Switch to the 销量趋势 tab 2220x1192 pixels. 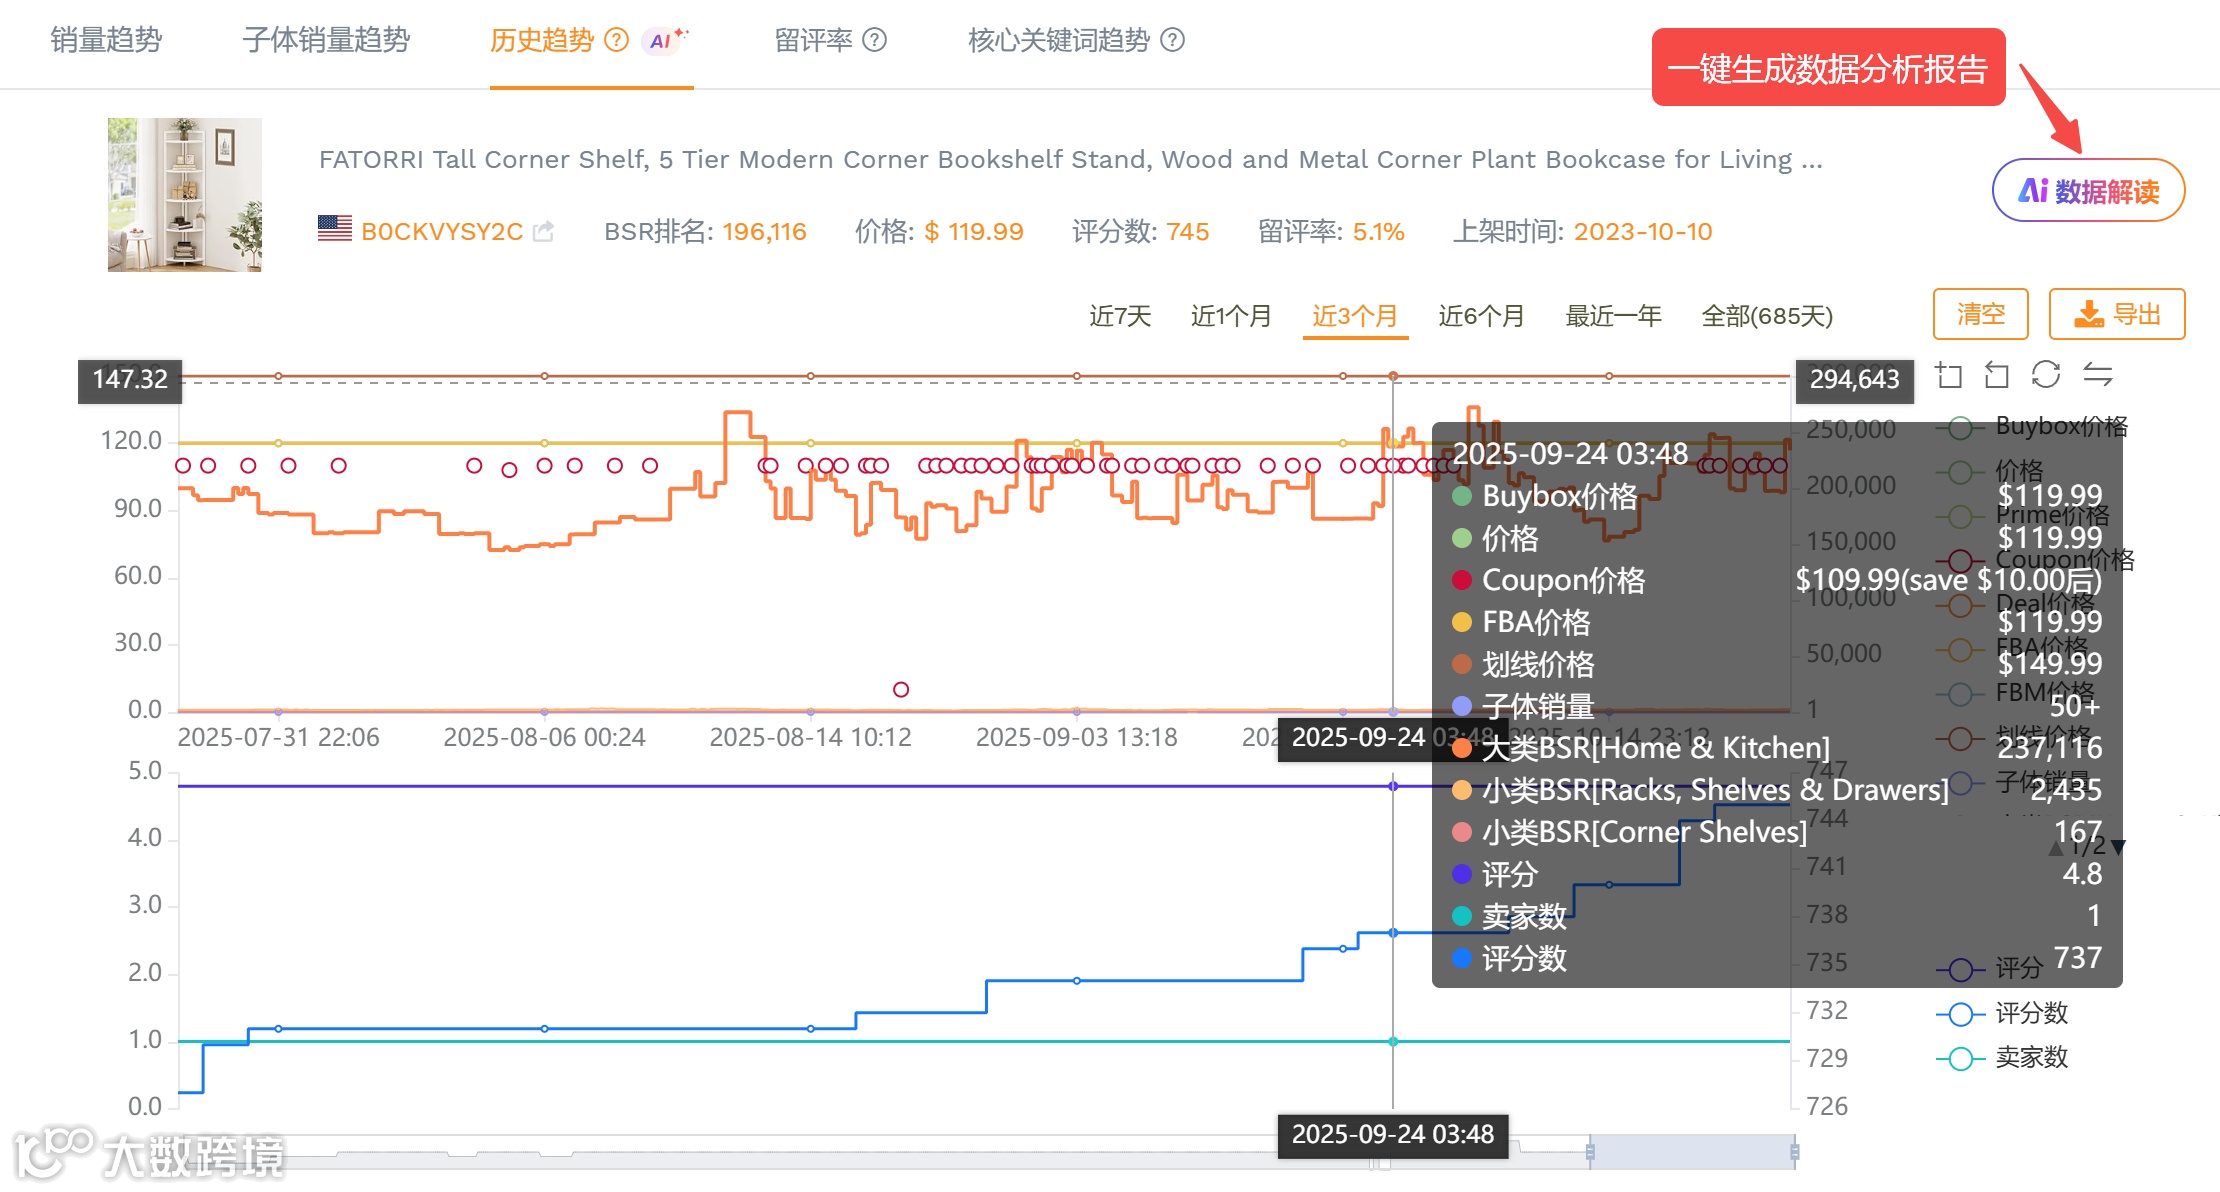tap(106, 40)
